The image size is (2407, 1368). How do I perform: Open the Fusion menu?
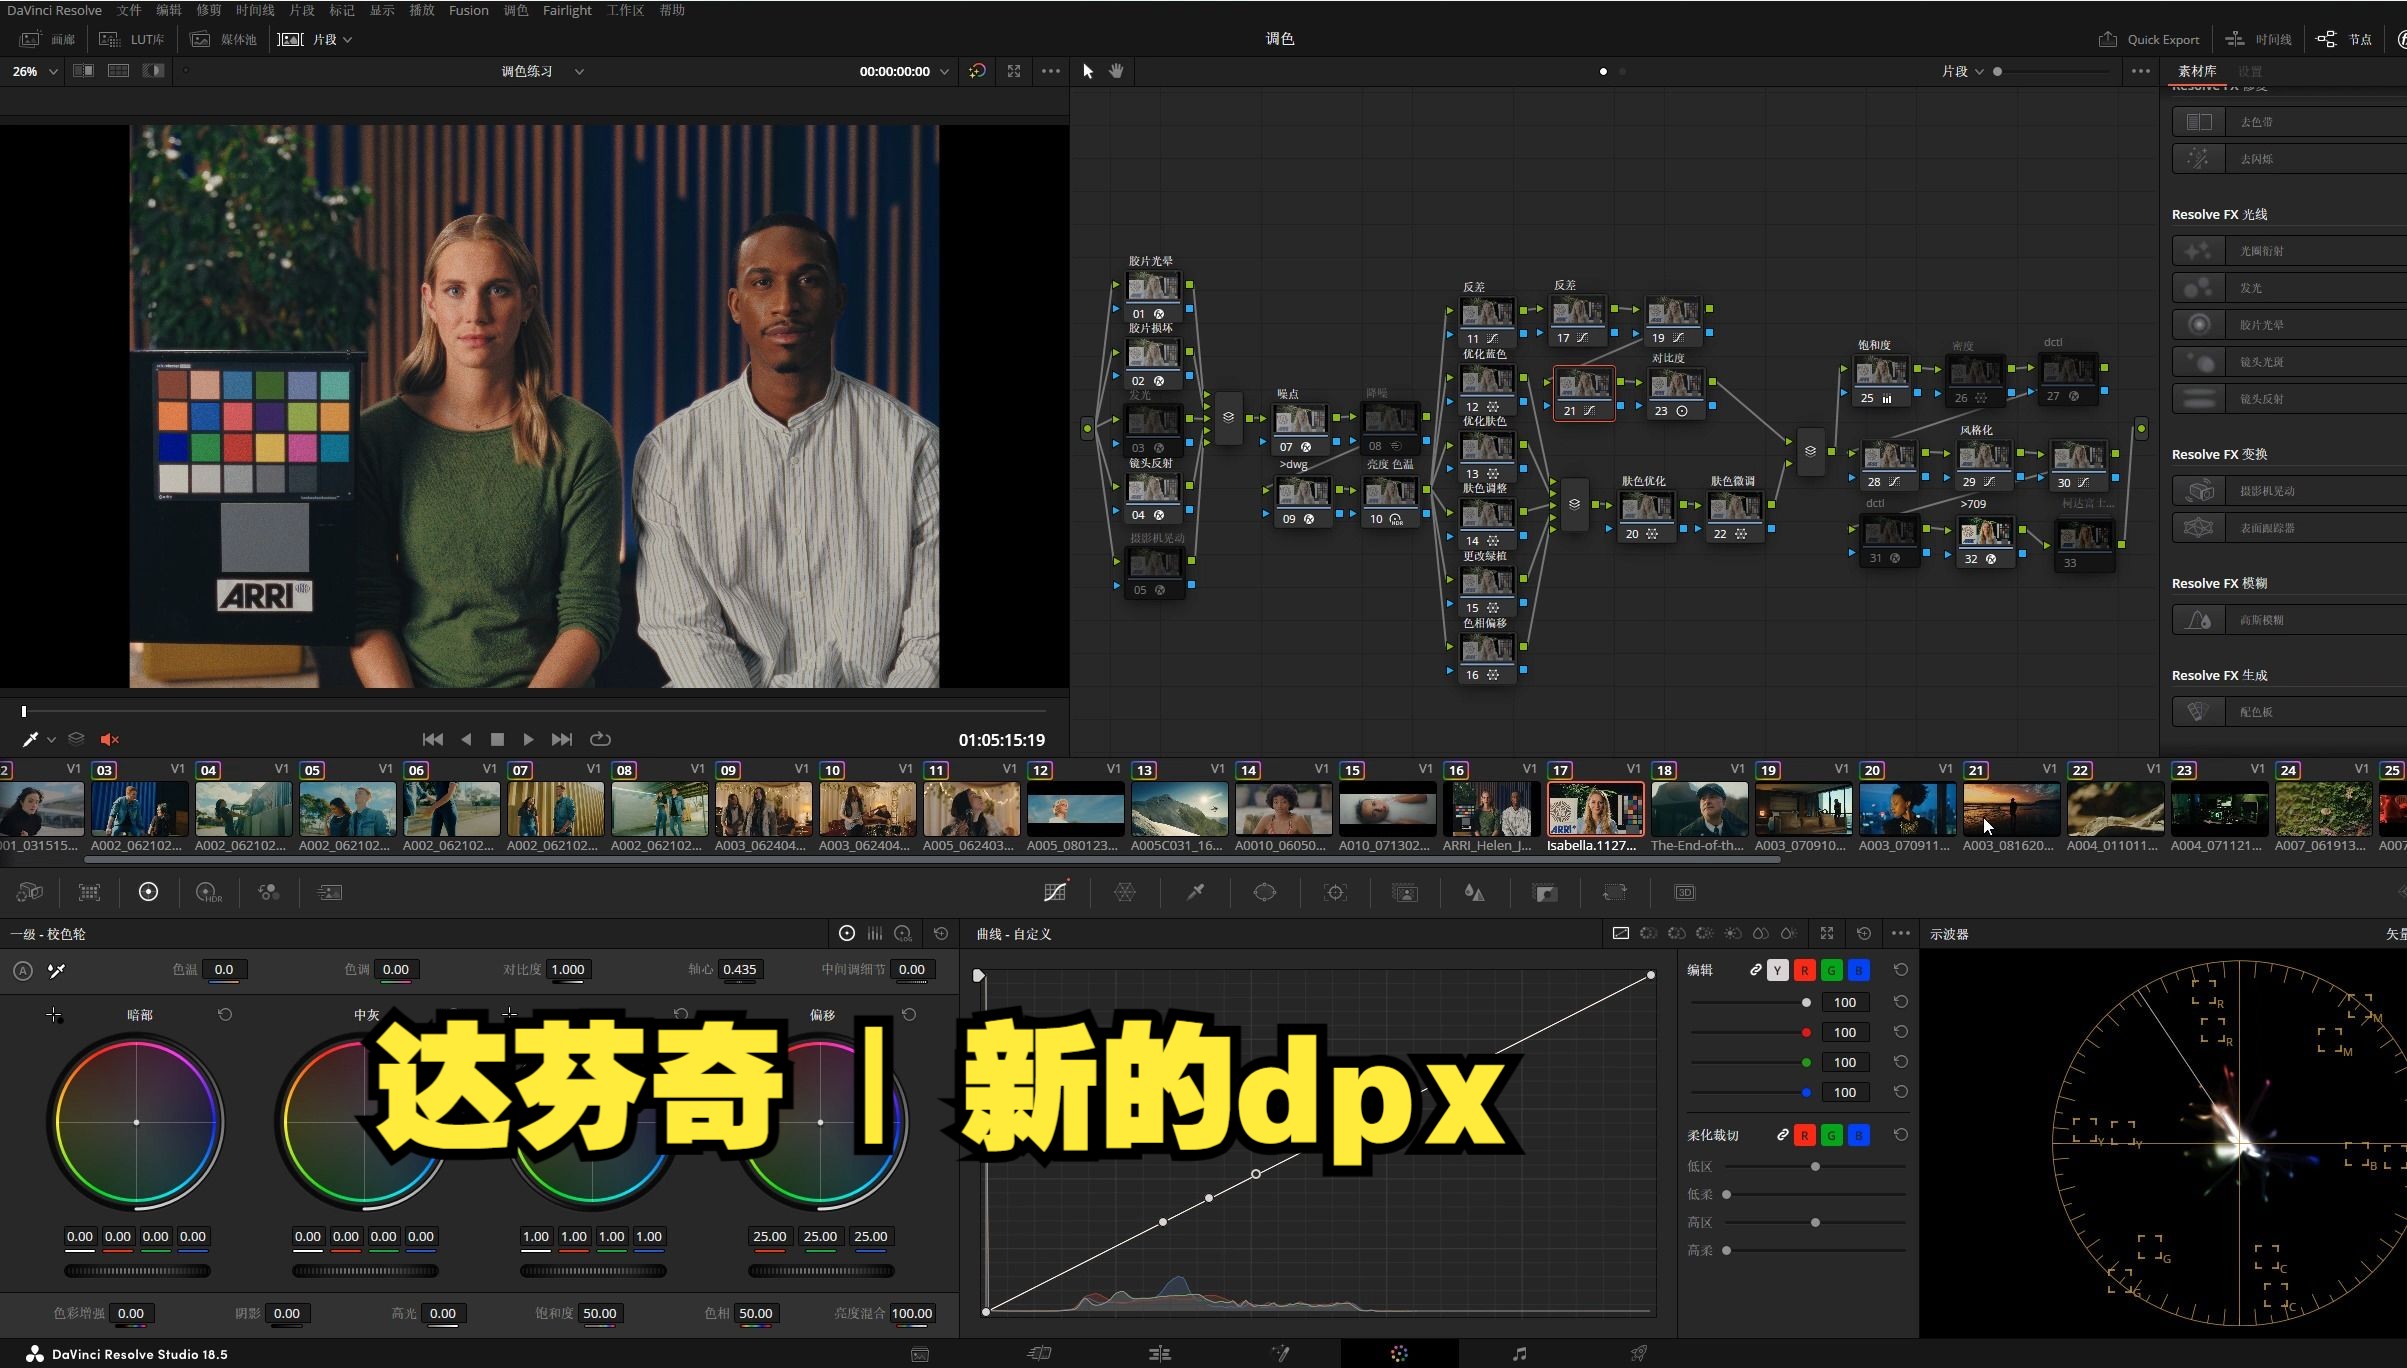[x=468, y=10]
